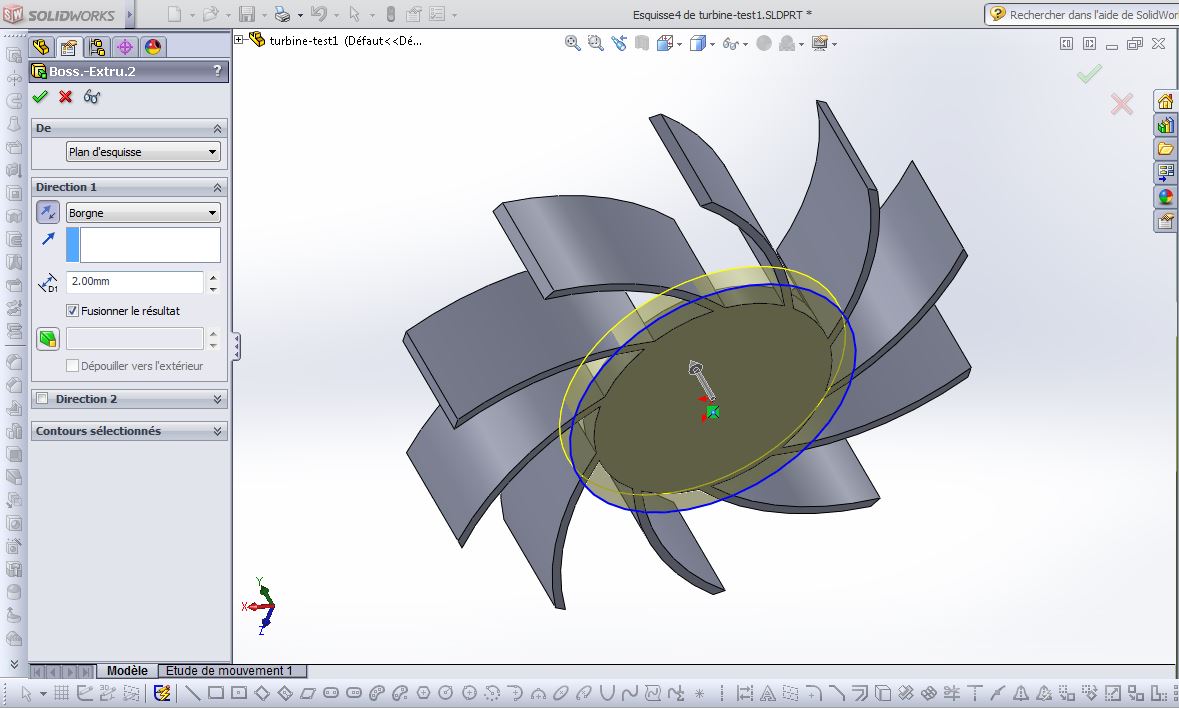The height and width of the screenshot is (709, 1179).
Task: Confirm sketch with corner green checkmark
Action: [1089, 74]
